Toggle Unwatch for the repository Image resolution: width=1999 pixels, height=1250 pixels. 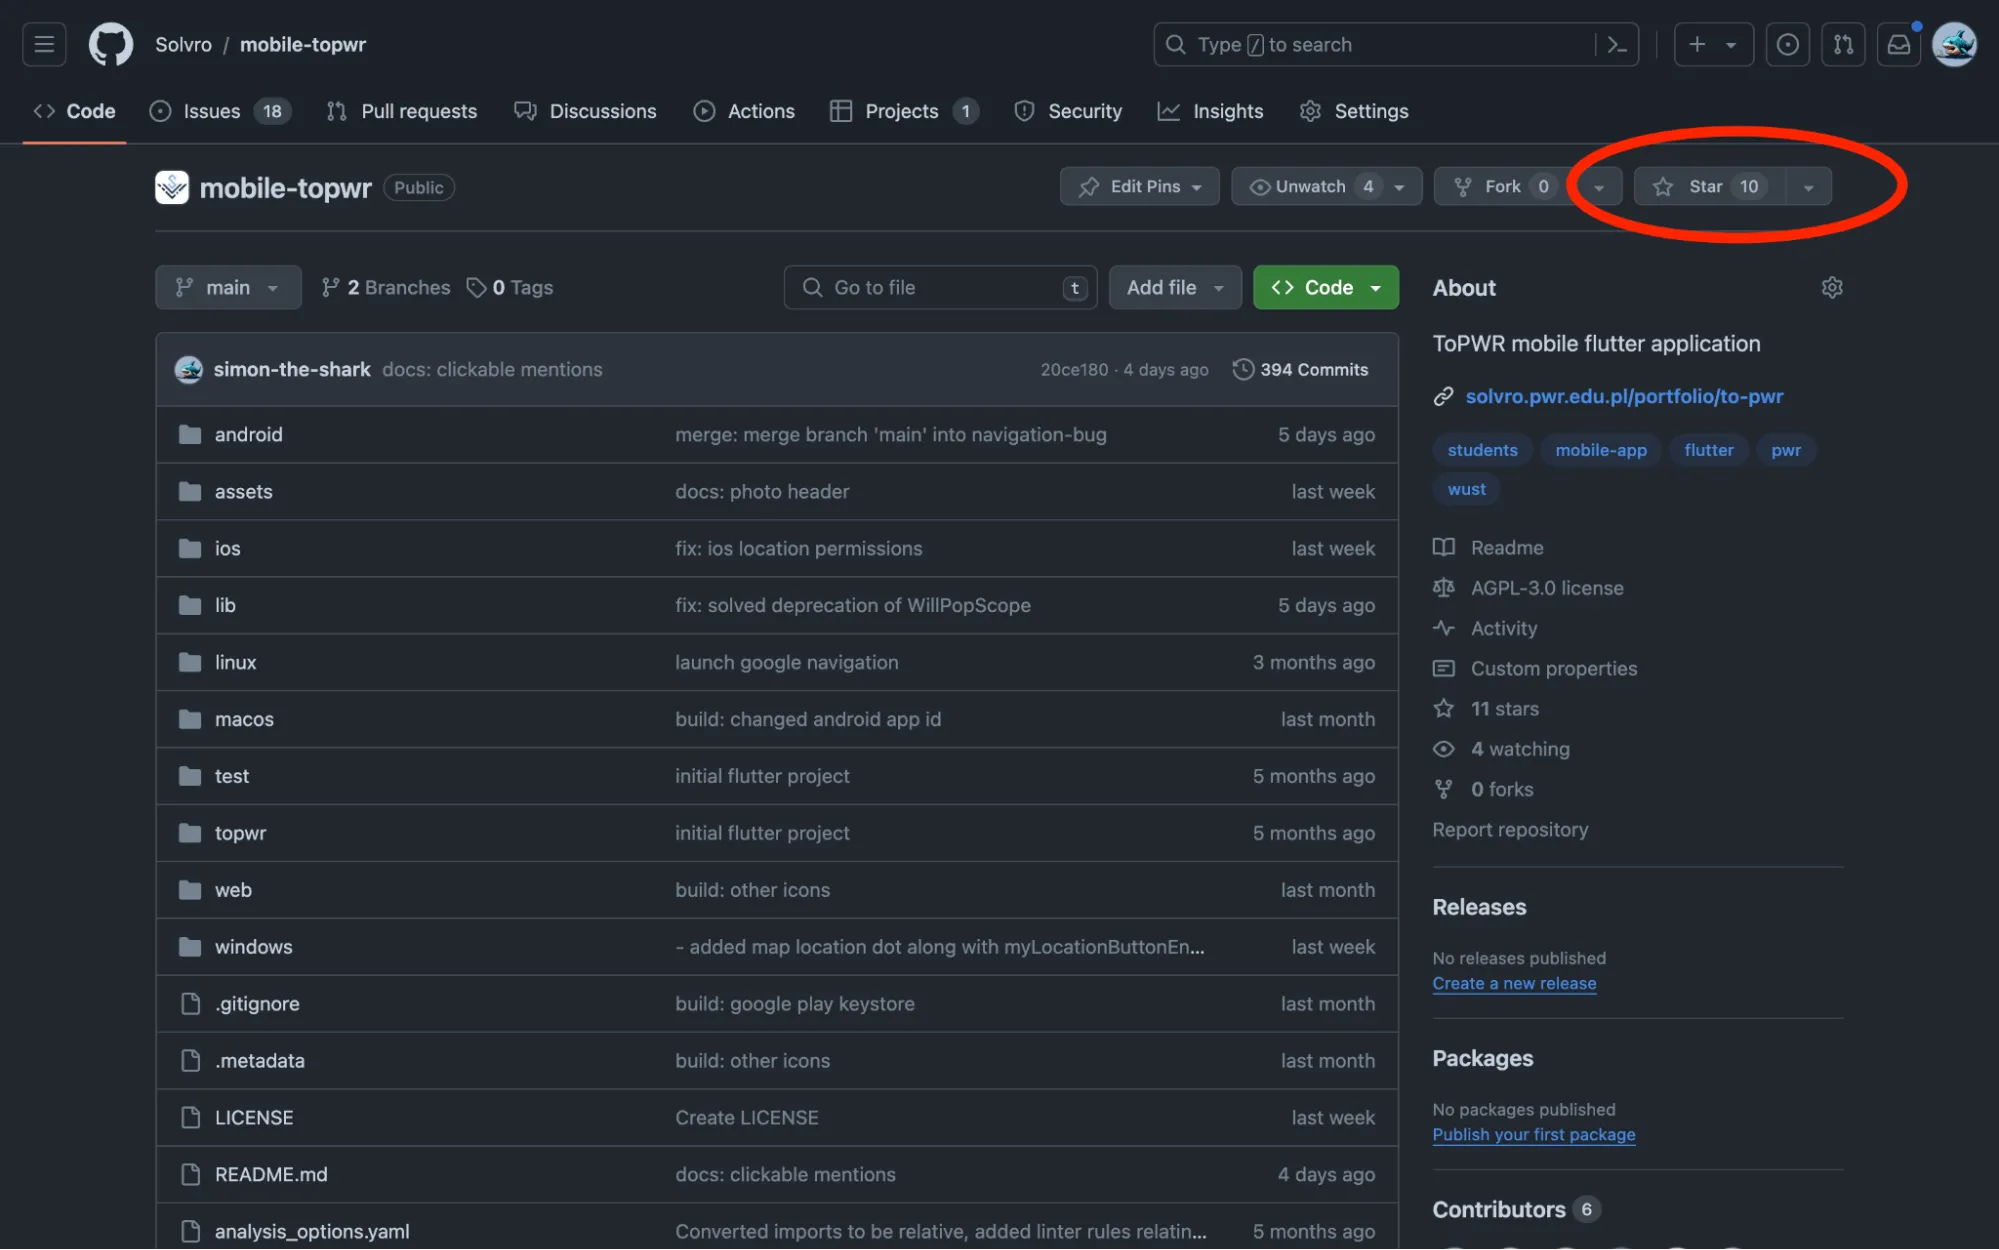pyautogui.click(x=1310, y=186)
